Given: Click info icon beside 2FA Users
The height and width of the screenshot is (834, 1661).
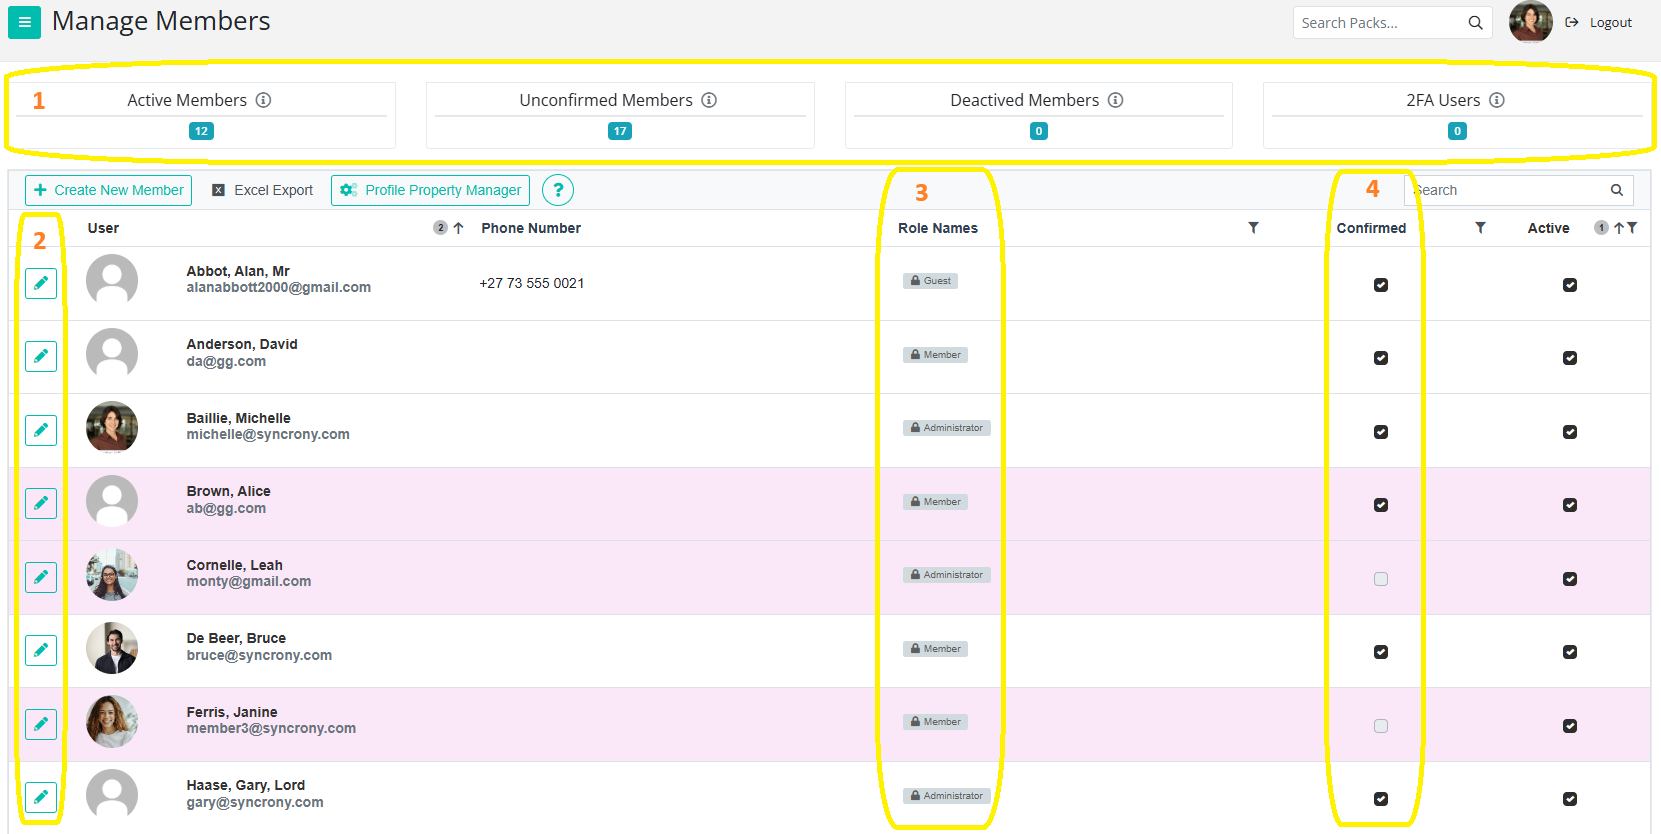Looking at the screenshot, I should pyautogui.click(x=1497, y=100).
